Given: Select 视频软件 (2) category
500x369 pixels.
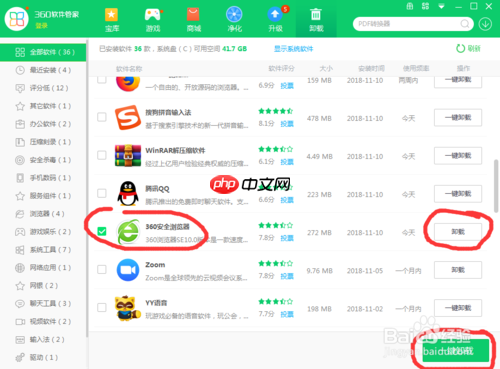Looking at the screenshot, I should [x=43, y=322].
